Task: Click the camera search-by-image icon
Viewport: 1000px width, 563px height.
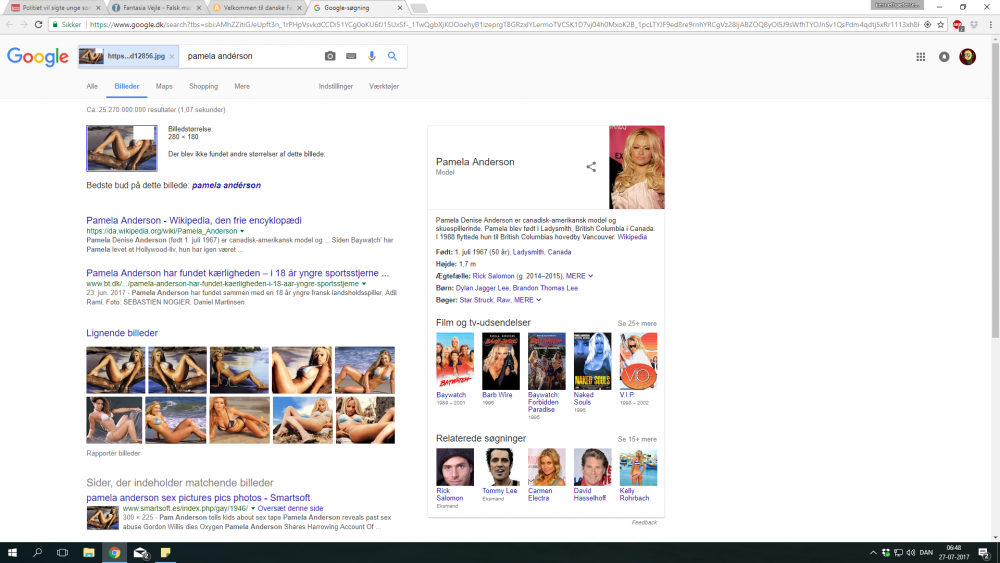Action: click(330, 56)
